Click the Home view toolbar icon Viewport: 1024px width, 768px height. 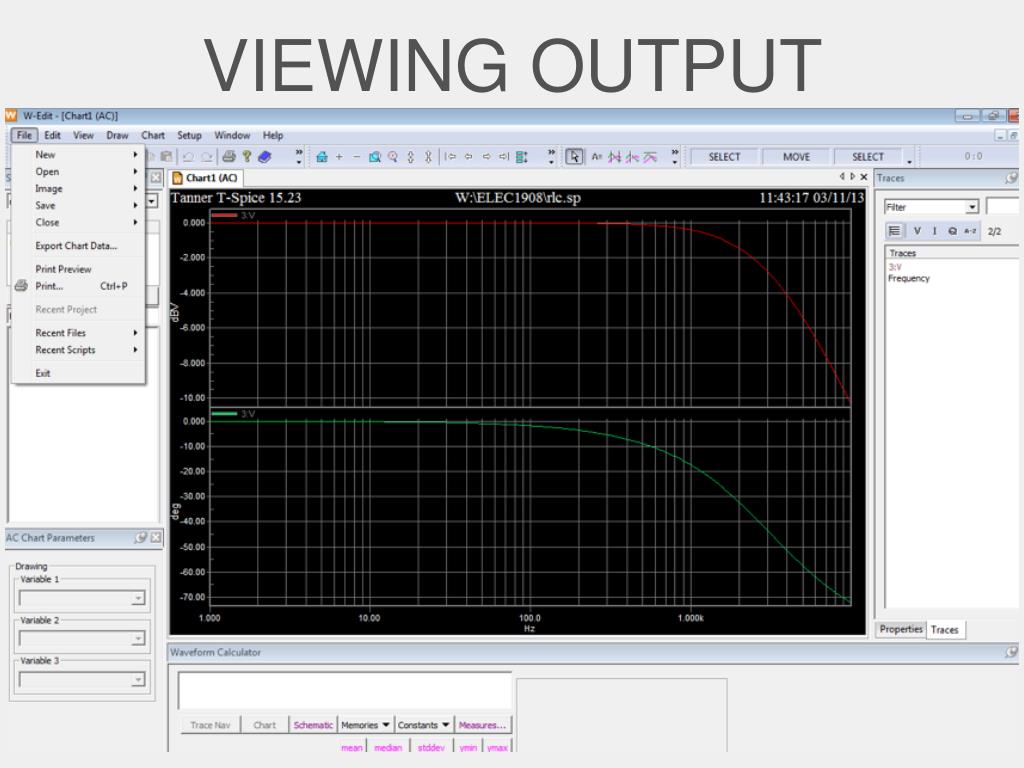(x=321, y=157)
